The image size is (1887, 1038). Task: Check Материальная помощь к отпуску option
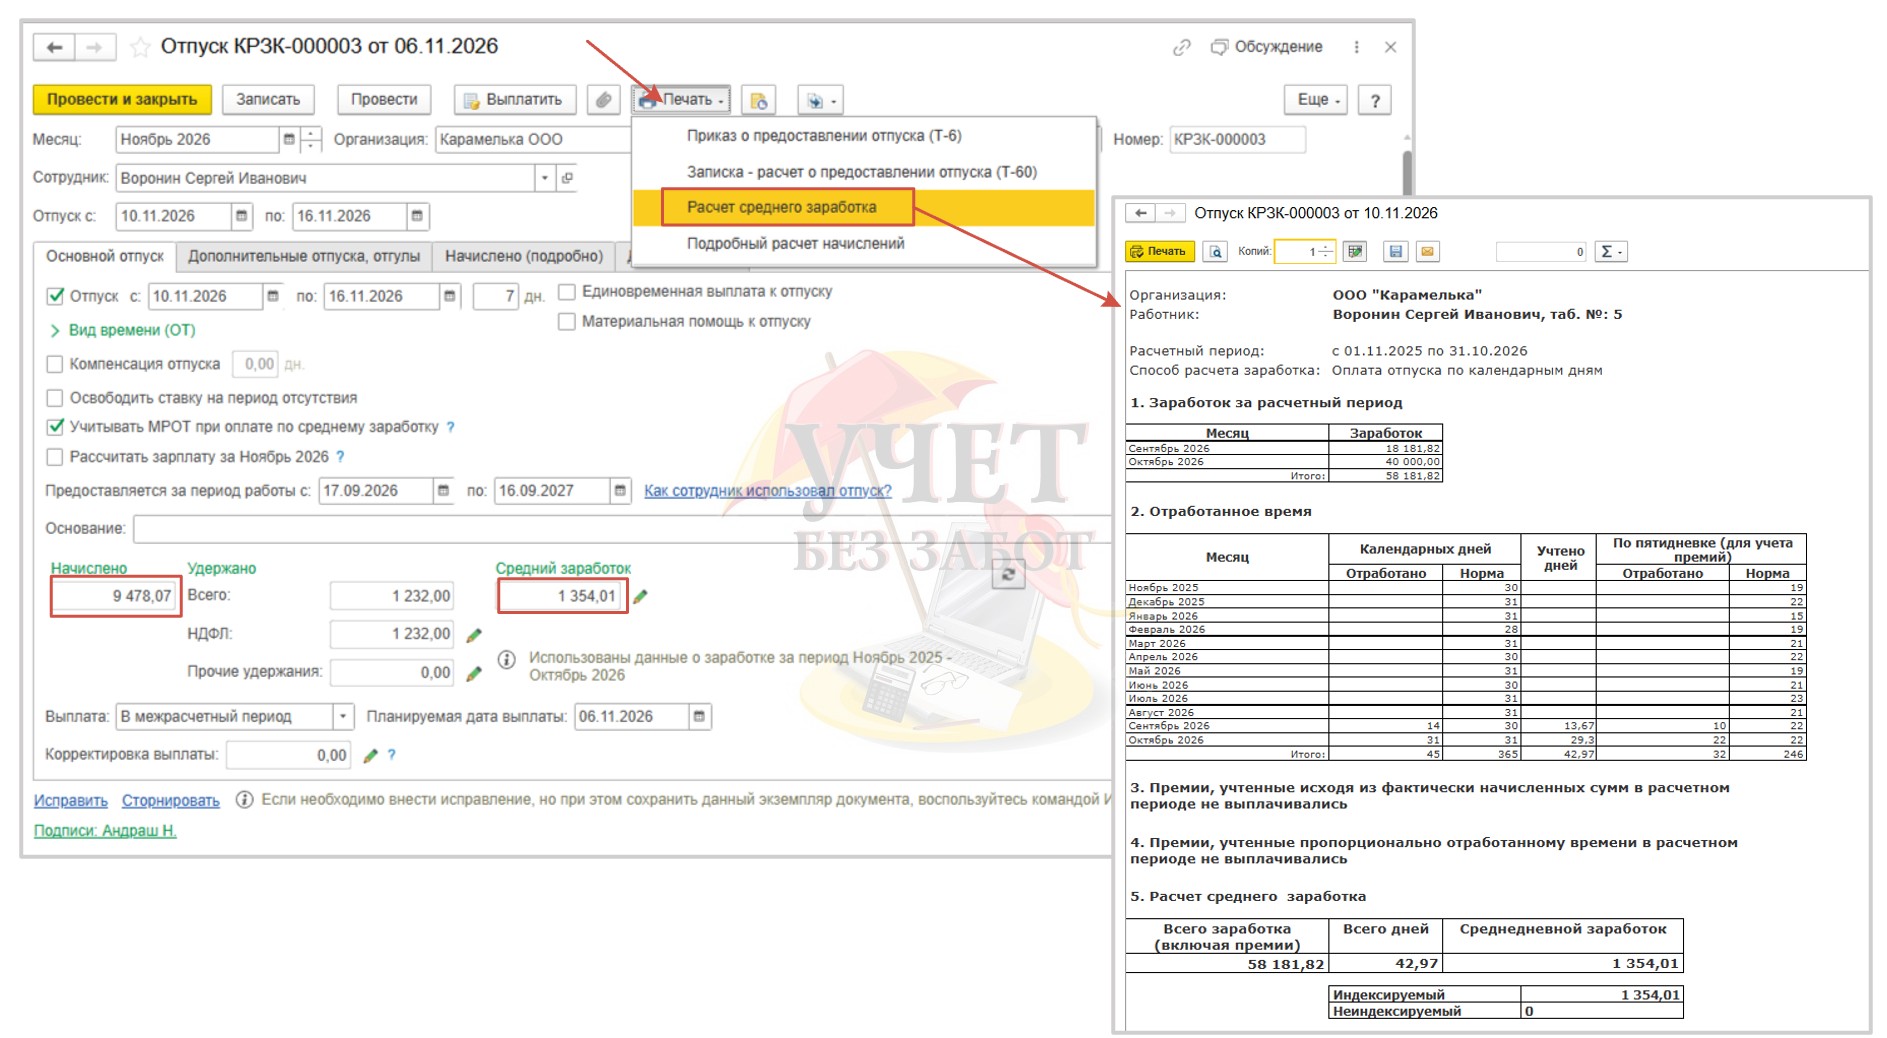pos(567,322)
